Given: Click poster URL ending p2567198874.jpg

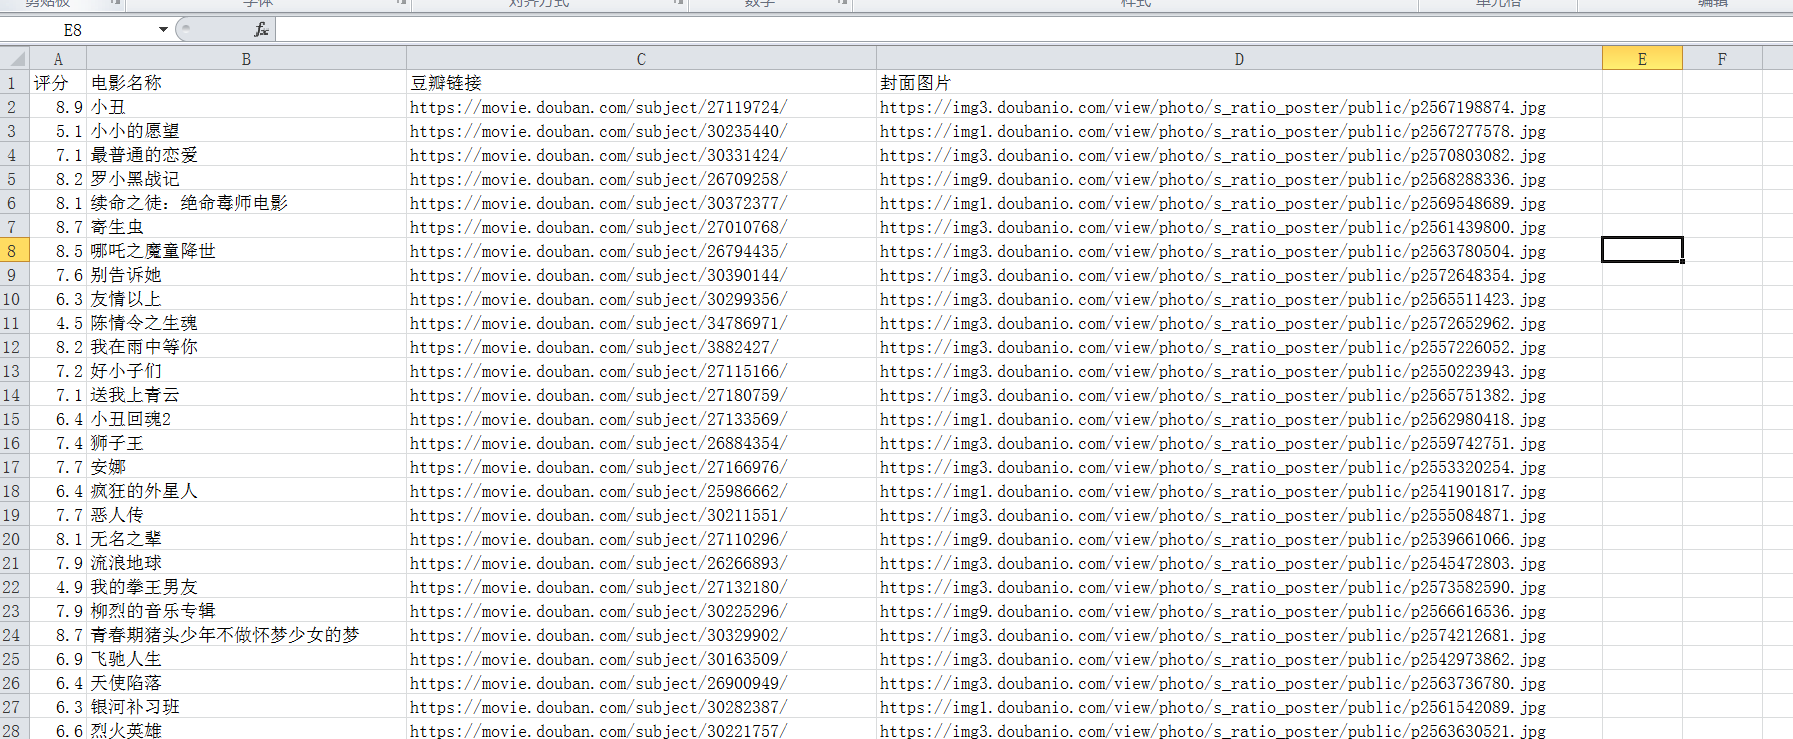Looking at the screenshot, I should pos(1239,107).
